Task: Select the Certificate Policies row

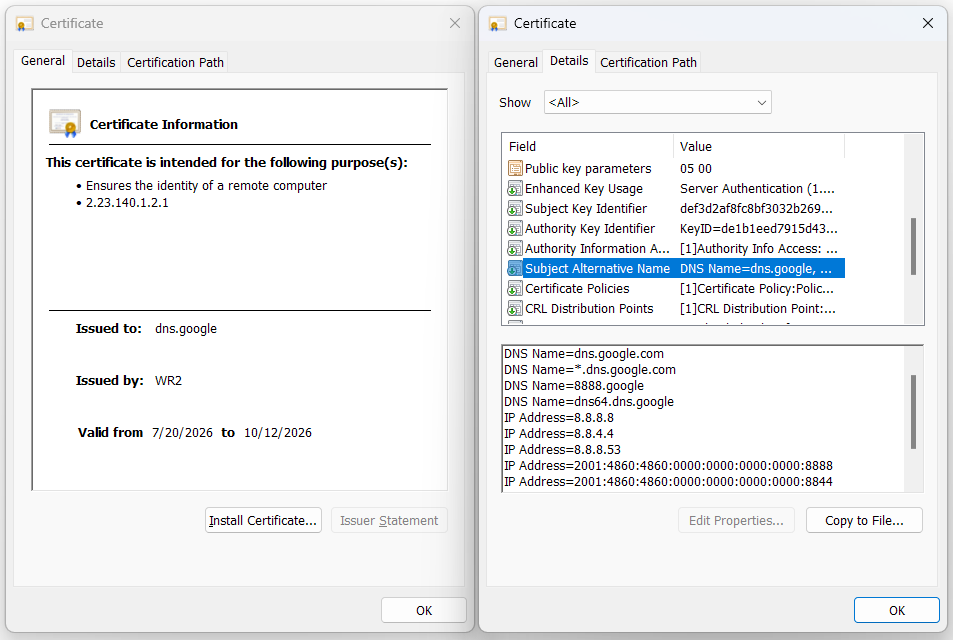Action: [675, 289]
